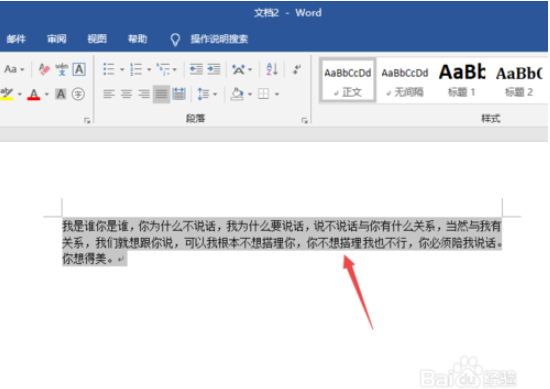Viewport: 550px width, 389px height.
Task: Increase paragraph indent
Action: click(x=214, y=69)
